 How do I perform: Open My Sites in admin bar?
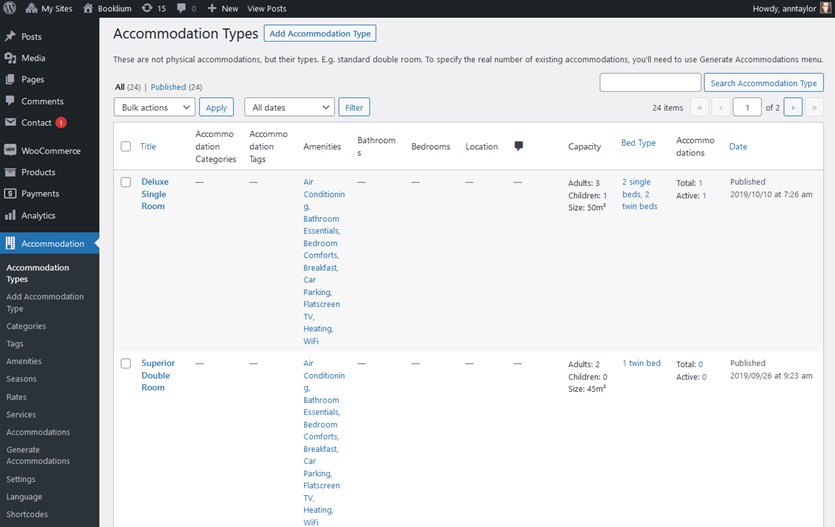pos(48,9)
